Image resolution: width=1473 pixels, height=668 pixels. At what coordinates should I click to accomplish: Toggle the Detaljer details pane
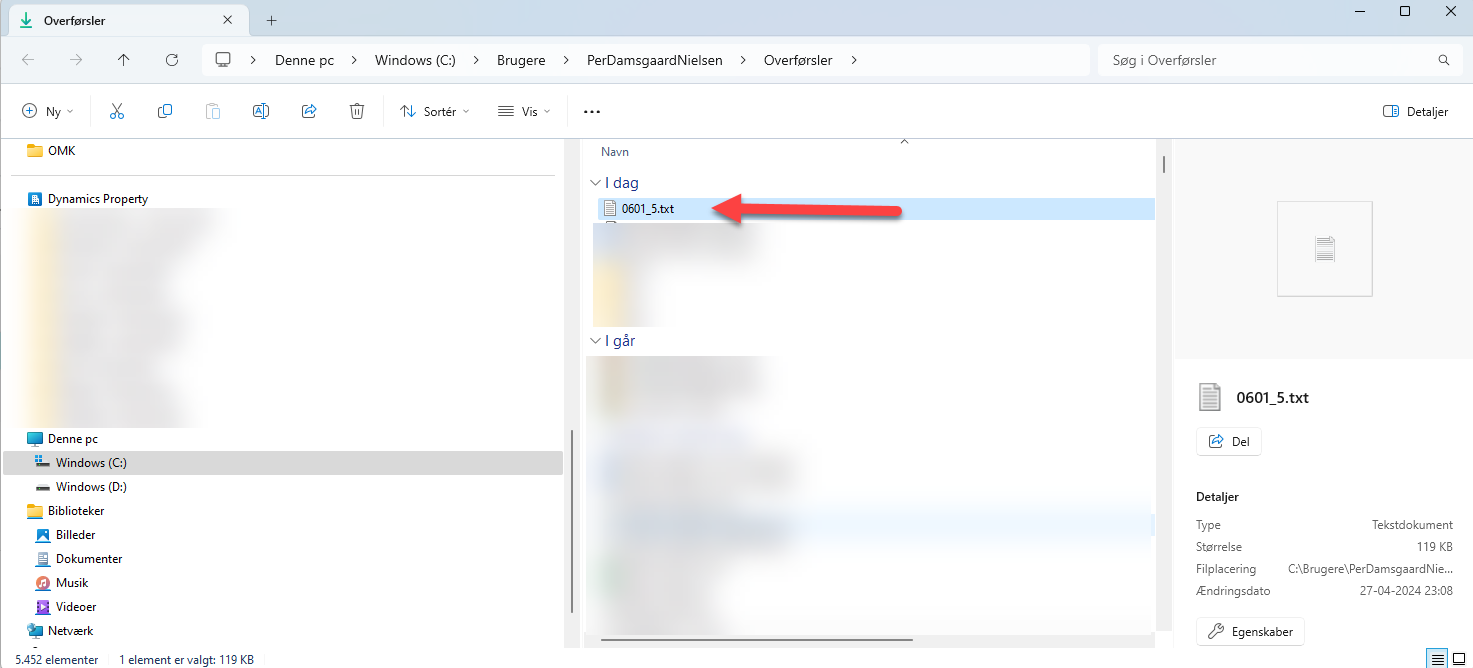pos(1415,112)
